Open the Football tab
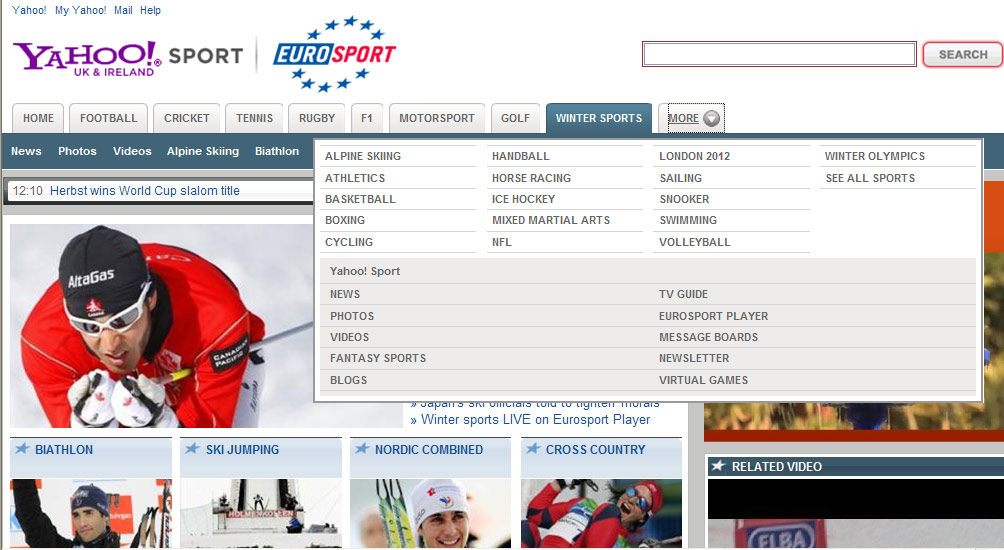Image resolution: width=1004 pixels, height=550 pixels. coord(108,118)
